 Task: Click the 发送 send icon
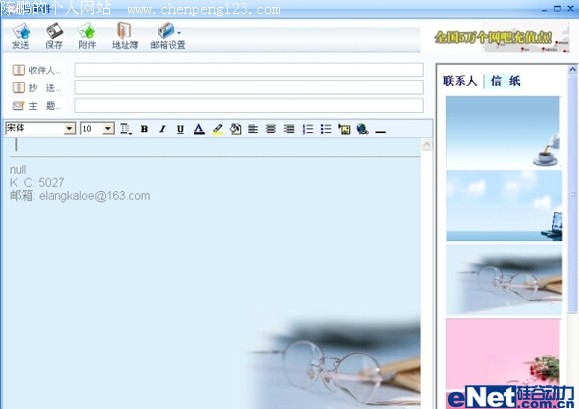tap(21, 36)
